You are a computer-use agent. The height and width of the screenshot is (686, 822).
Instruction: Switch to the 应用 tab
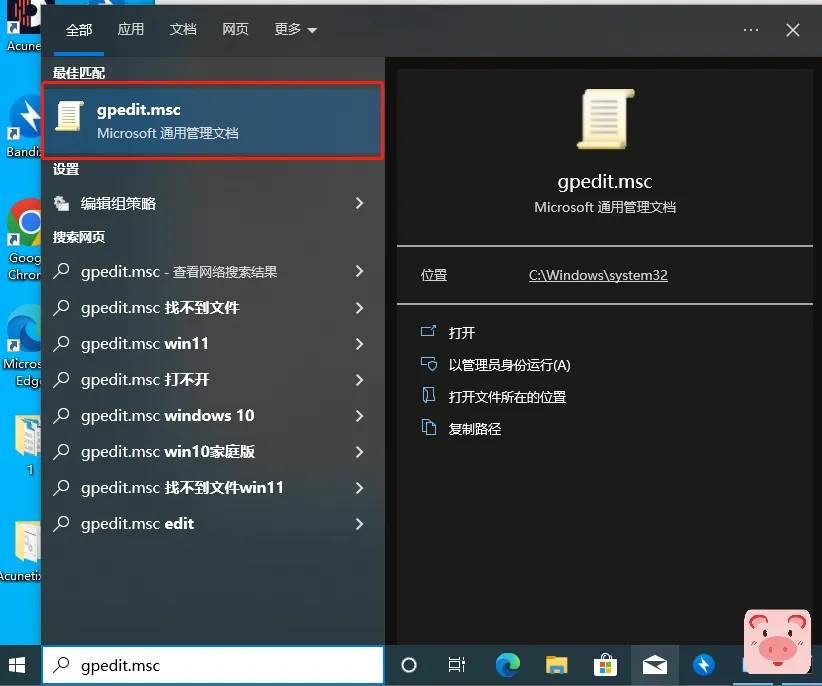[x=131, y=29]
